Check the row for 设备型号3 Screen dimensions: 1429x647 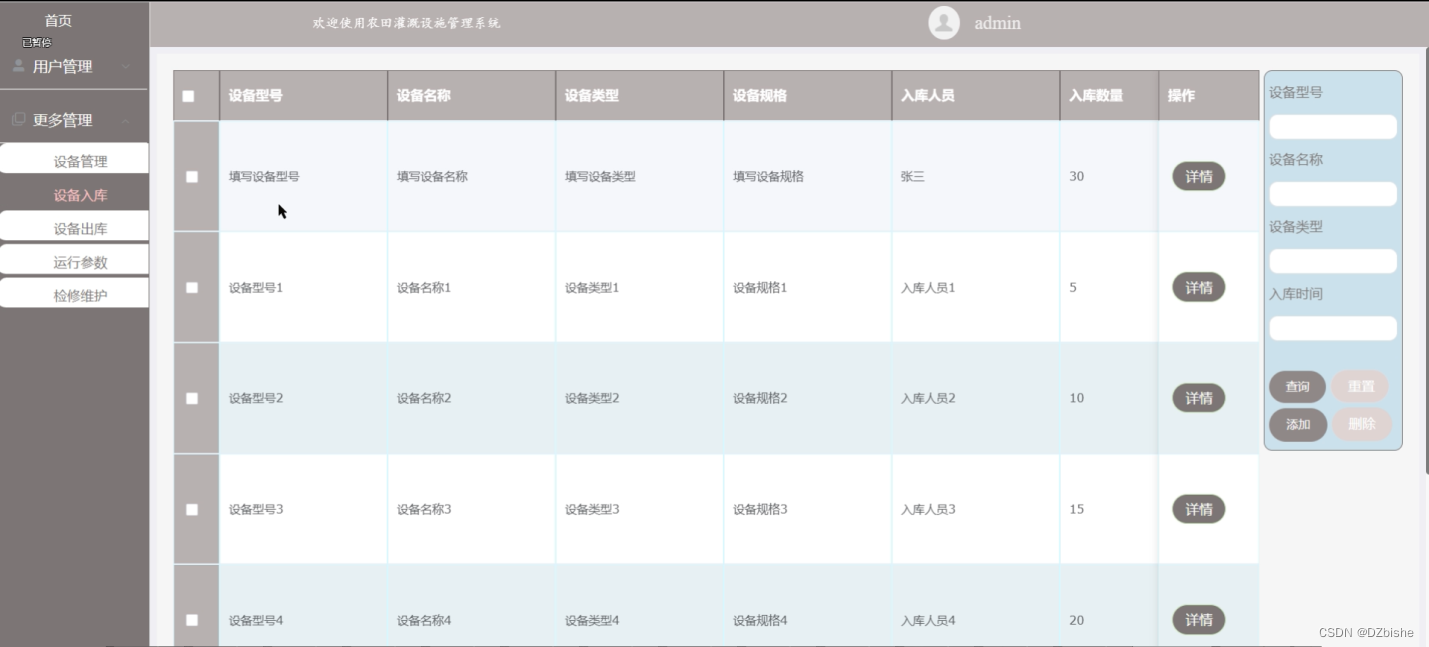[192, 510]
